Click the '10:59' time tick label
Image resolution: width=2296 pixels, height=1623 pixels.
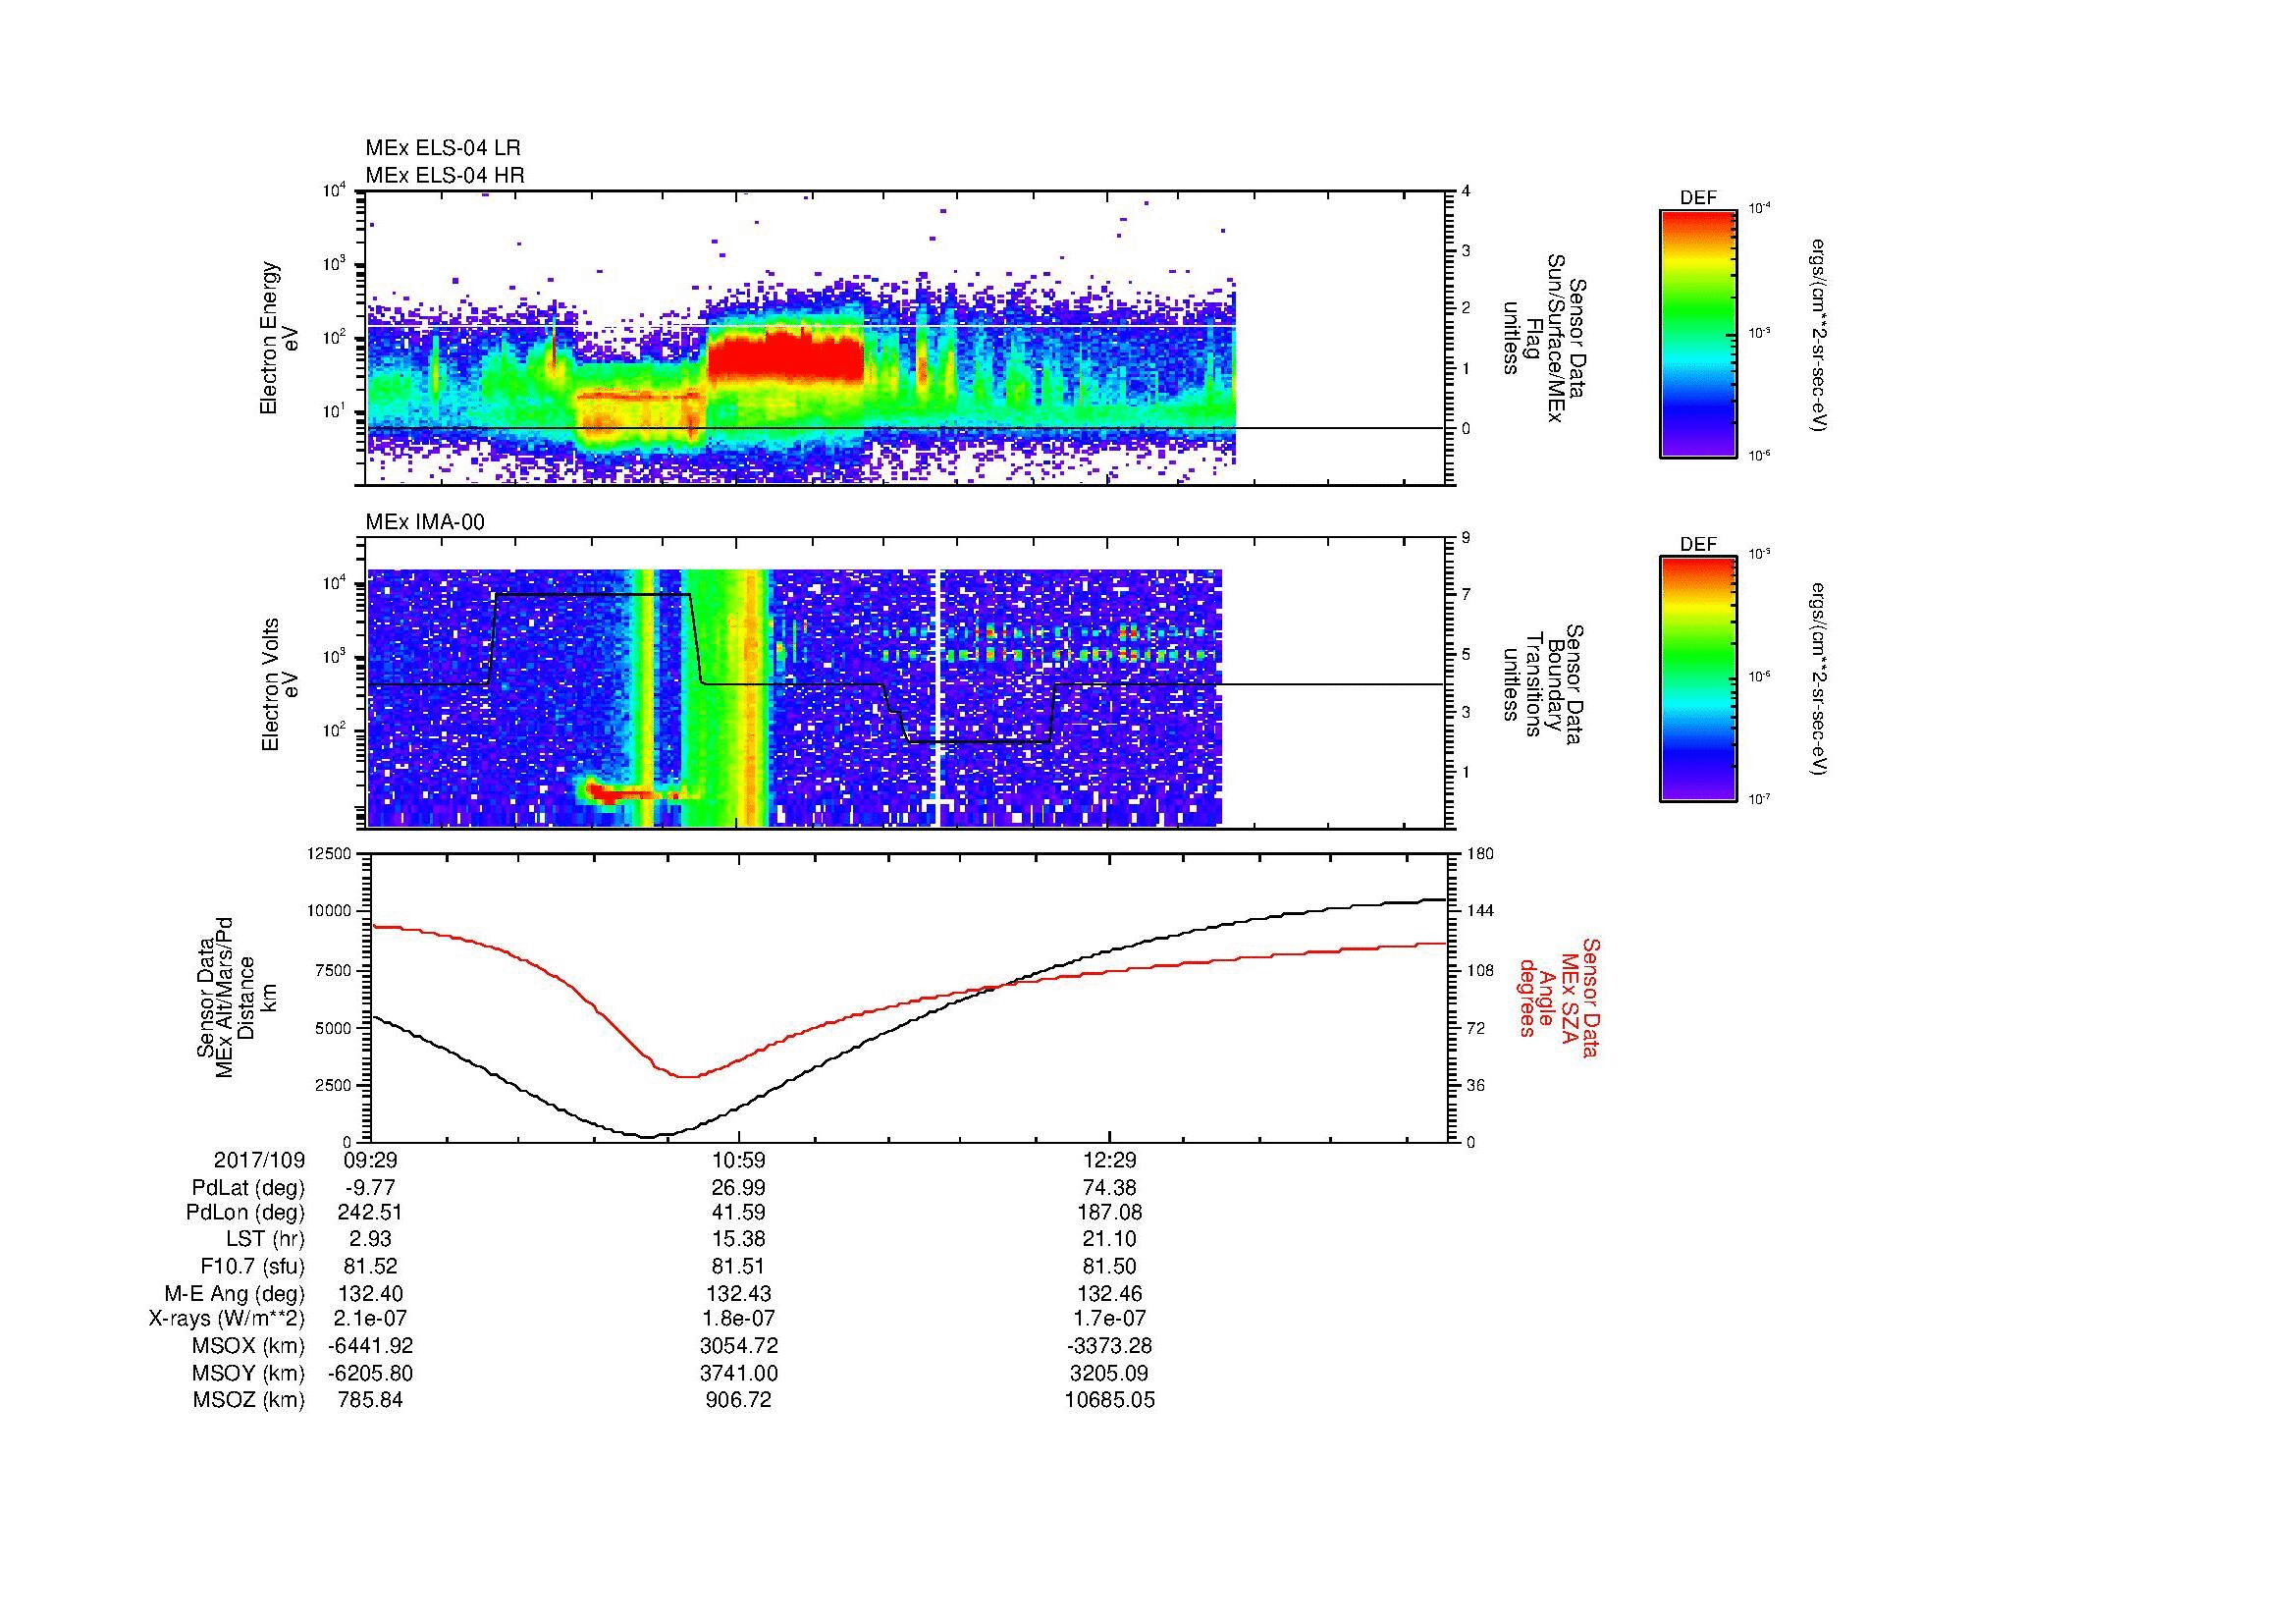pyautogui.click(x=738, y=1160)
